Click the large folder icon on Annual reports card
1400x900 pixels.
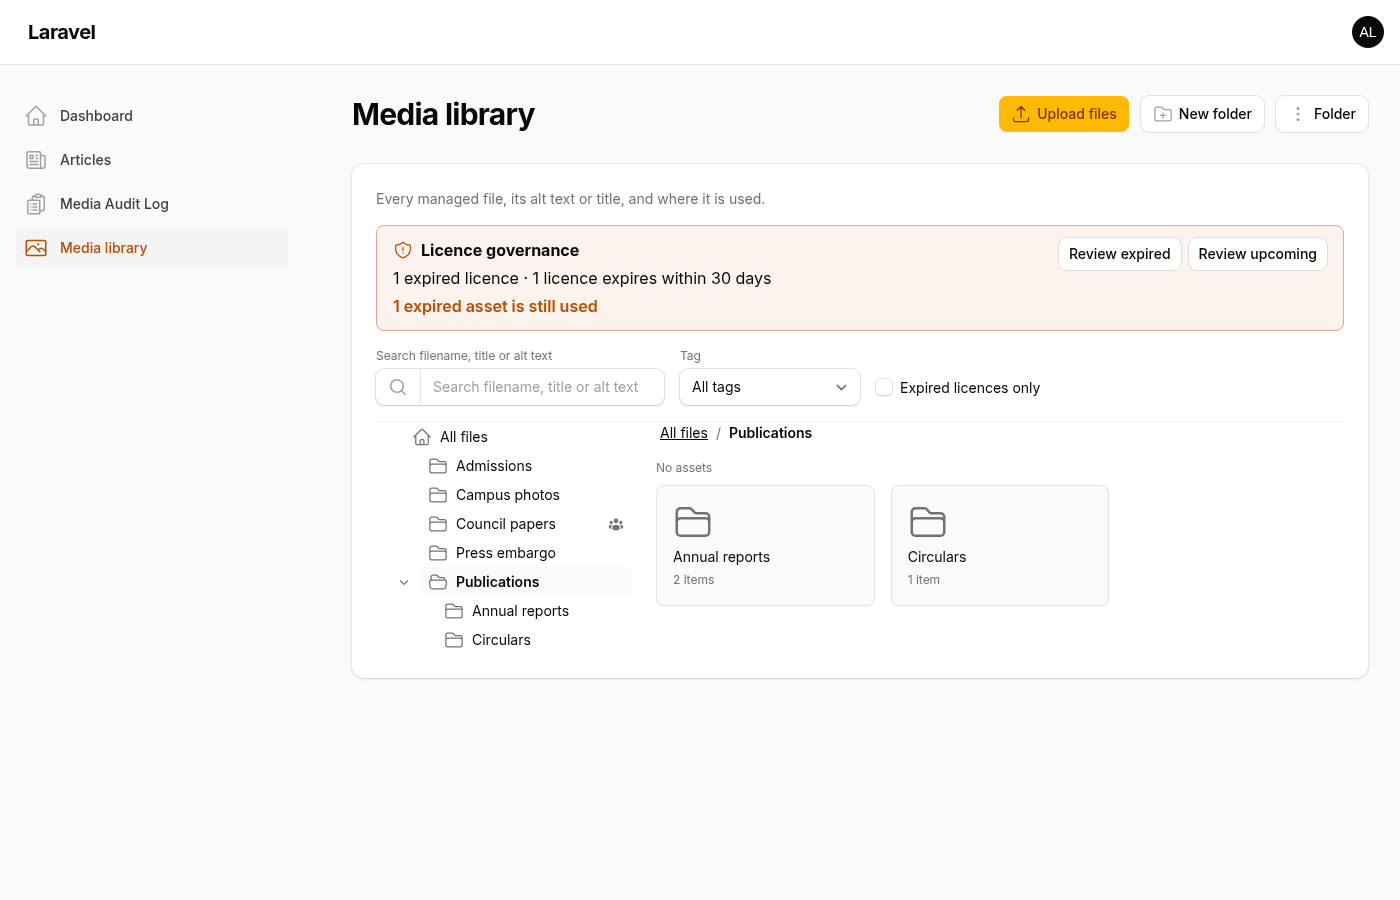693,522
